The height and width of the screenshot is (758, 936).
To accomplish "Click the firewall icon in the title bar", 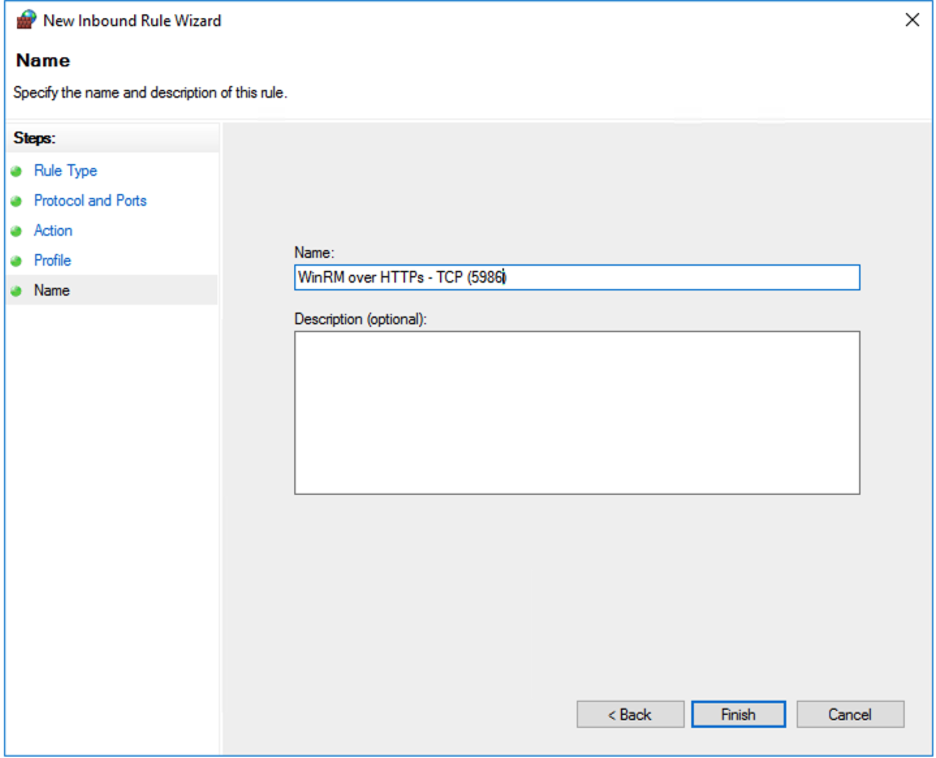I will coord(26,19).
